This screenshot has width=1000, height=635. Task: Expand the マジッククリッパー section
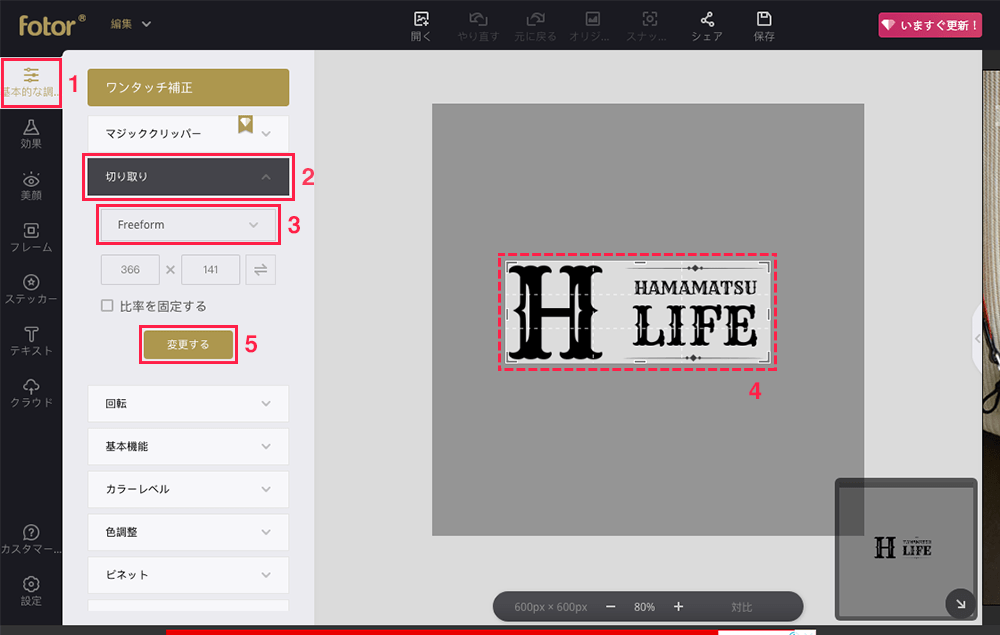point(188,133)
